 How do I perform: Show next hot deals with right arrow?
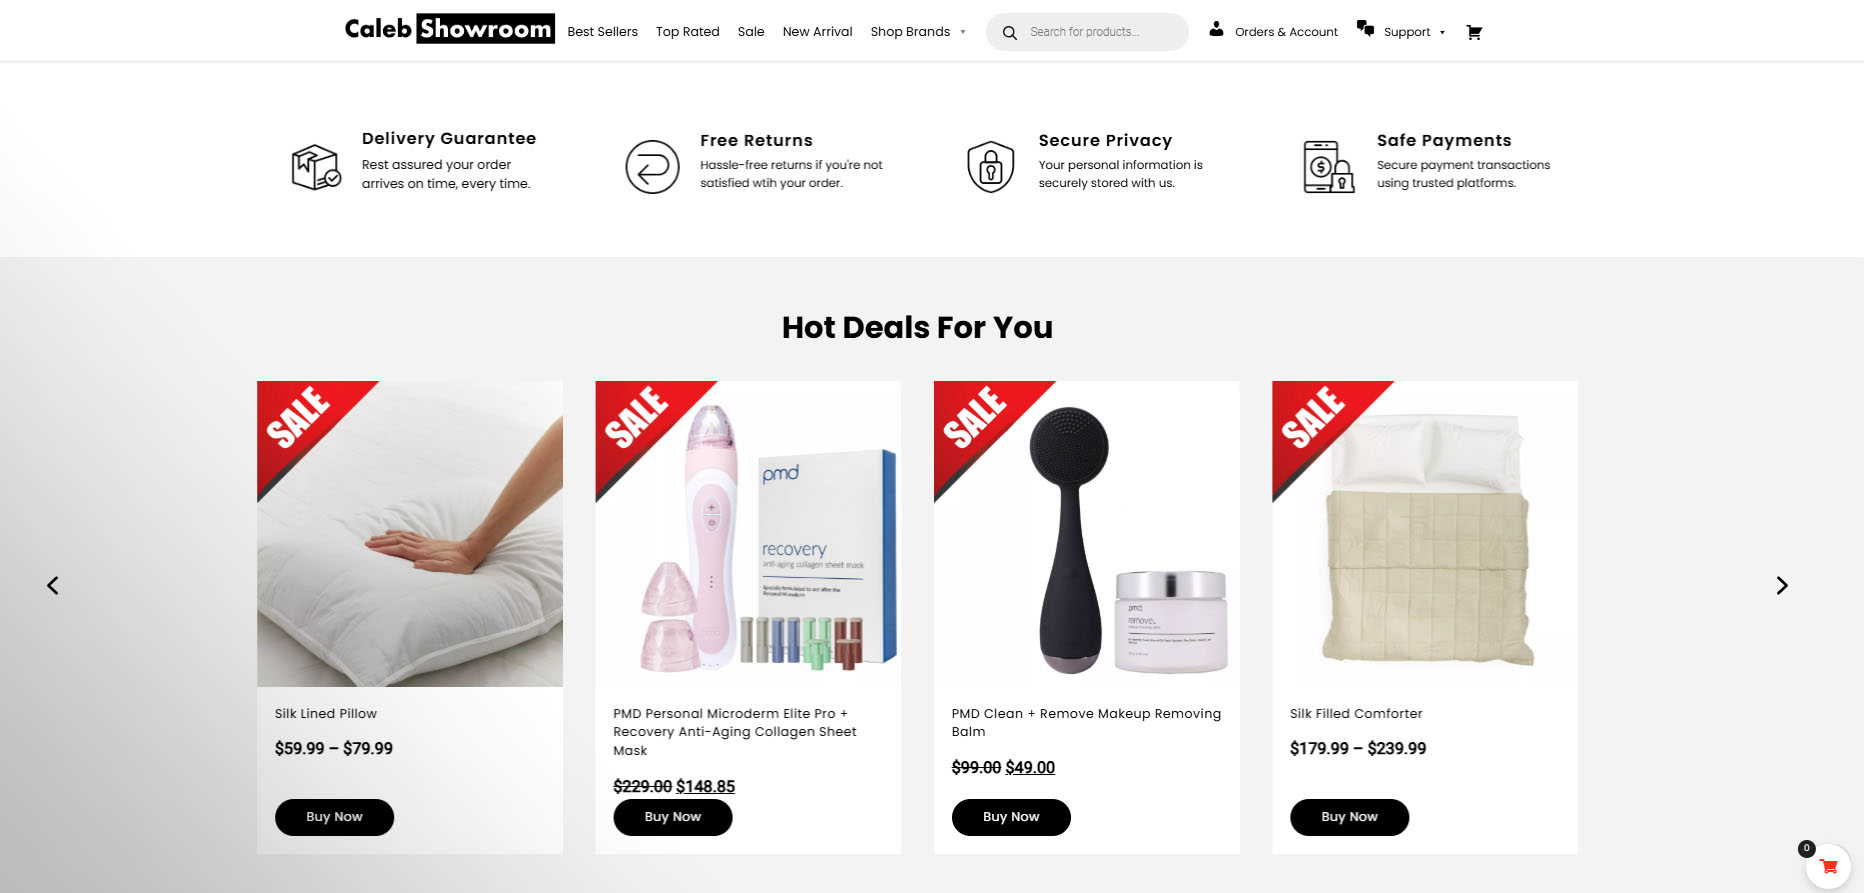tap(1781, 585)
